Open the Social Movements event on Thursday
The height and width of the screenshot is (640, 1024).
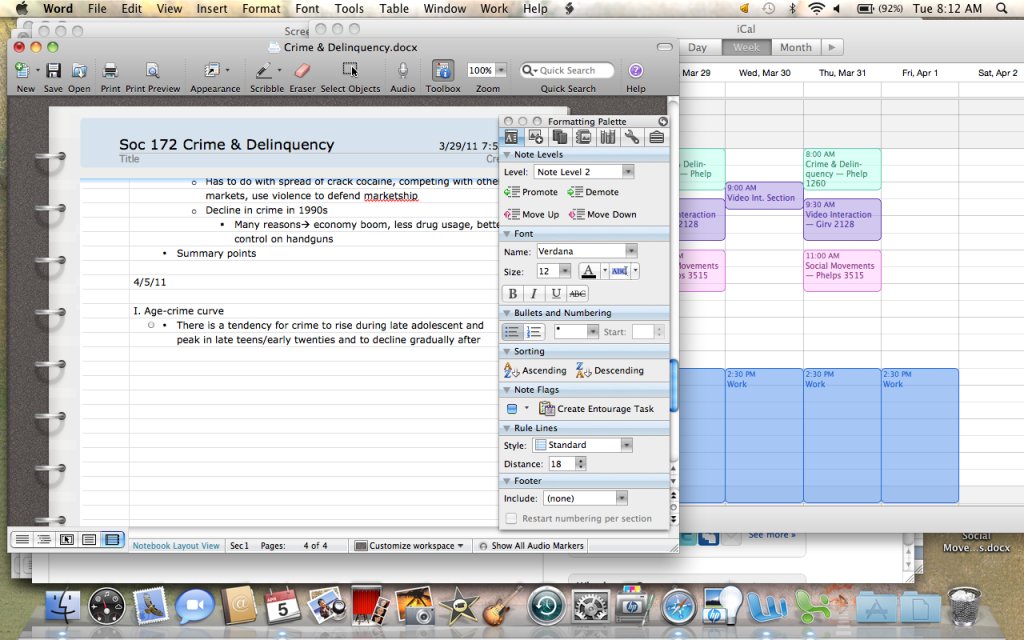coord(842,270)
